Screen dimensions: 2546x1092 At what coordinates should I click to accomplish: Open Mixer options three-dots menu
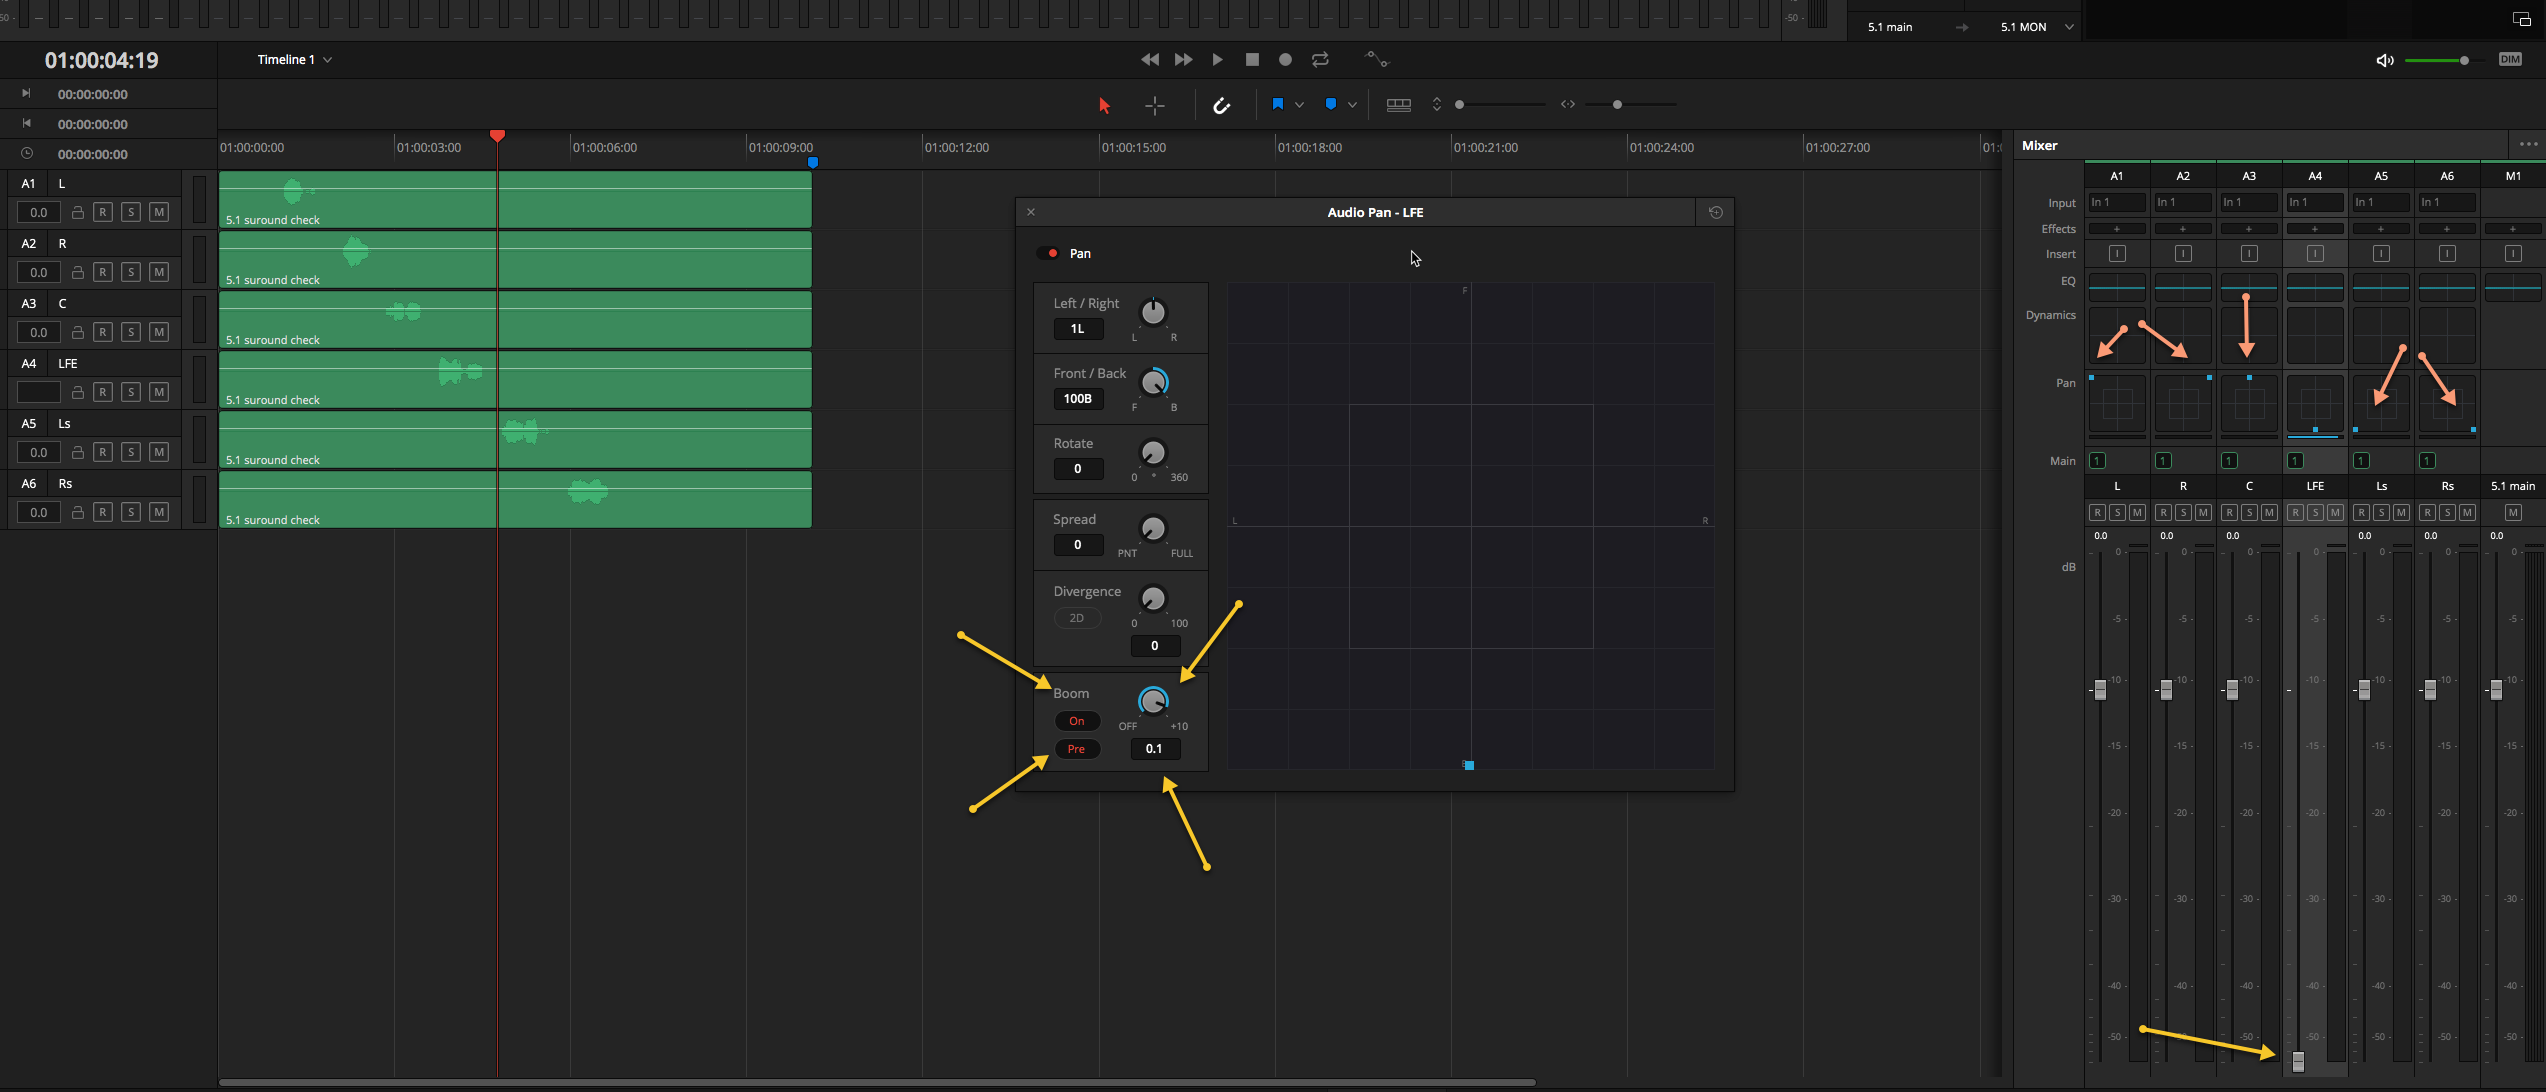tap(2528, 144)
